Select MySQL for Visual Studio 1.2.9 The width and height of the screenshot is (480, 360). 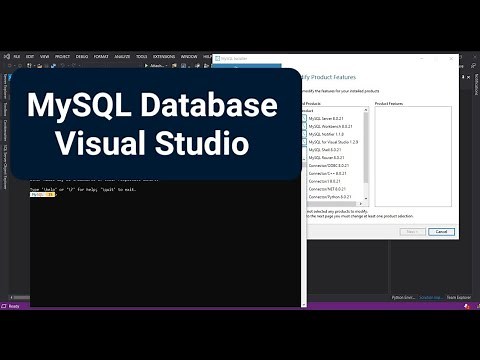pyautogui.click(x=333, y=142)
